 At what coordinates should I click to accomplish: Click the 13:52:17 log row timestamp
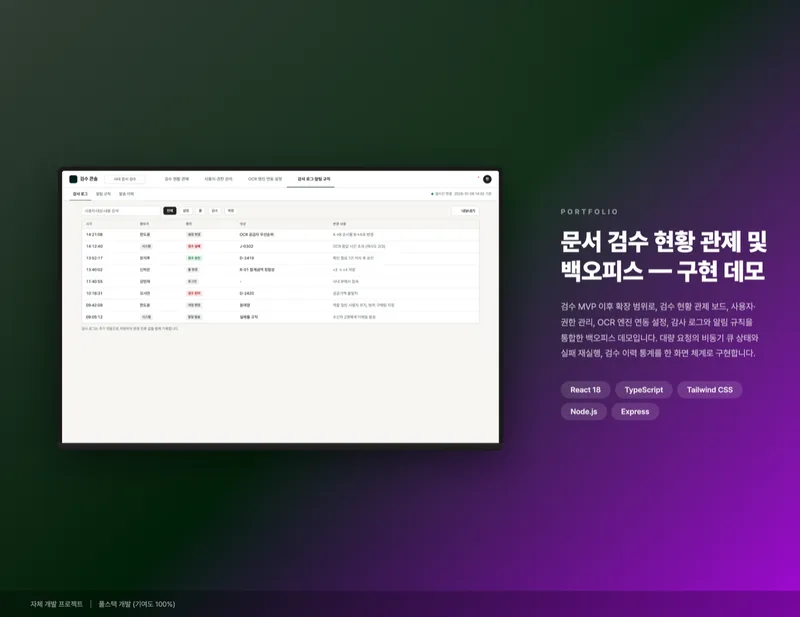[94, 258]
